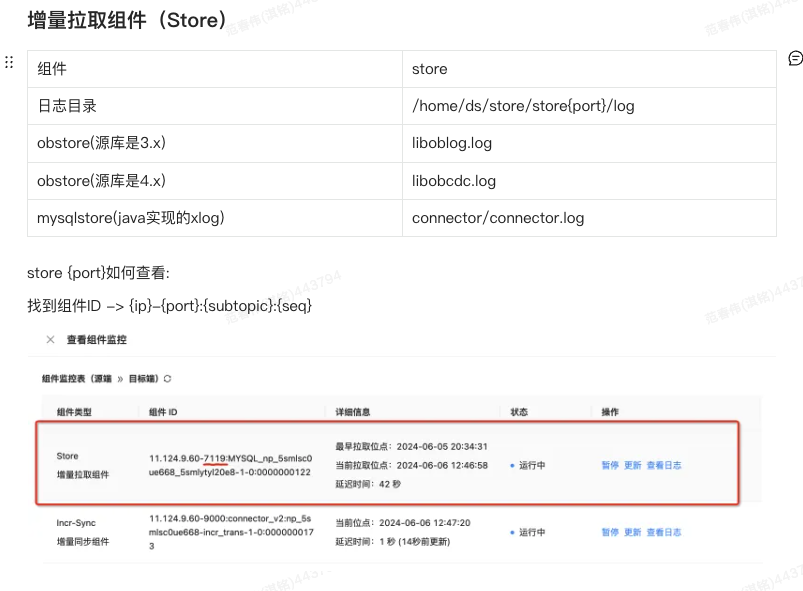Click 暂停 in the Store row
The width and height of the screenshot is (803, 591).
click(610, 465)
